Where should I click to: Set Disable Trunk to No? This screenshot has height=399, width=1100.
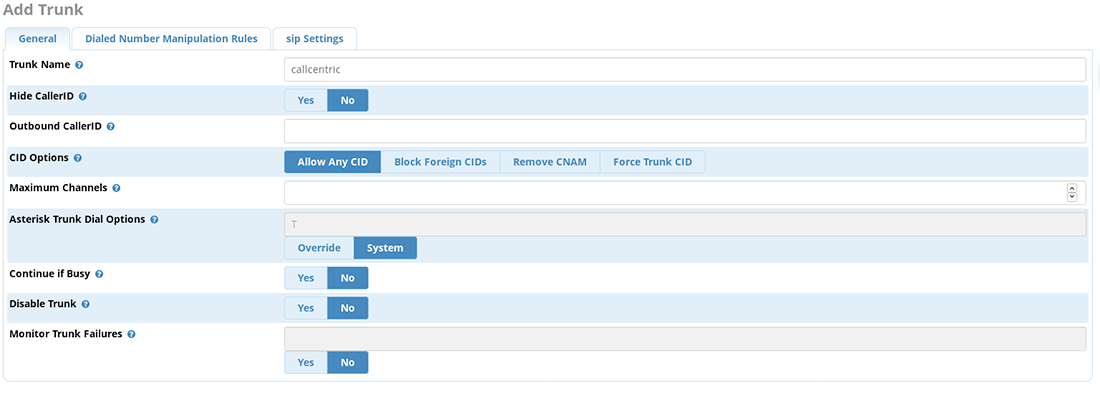[x=348, y=308]
